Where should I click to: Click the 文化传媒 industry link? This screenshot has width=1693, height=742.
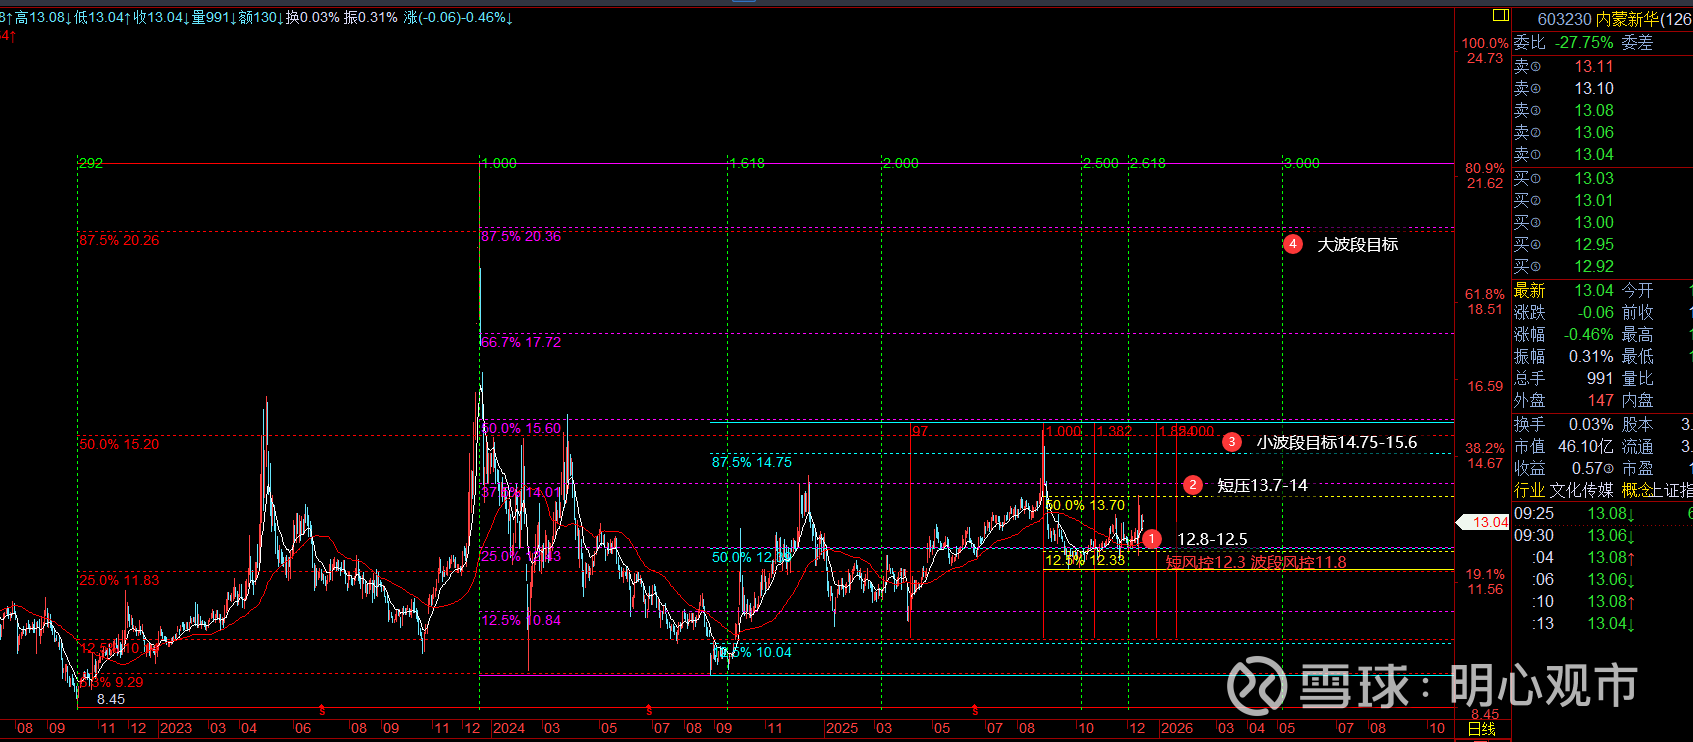1581,490
